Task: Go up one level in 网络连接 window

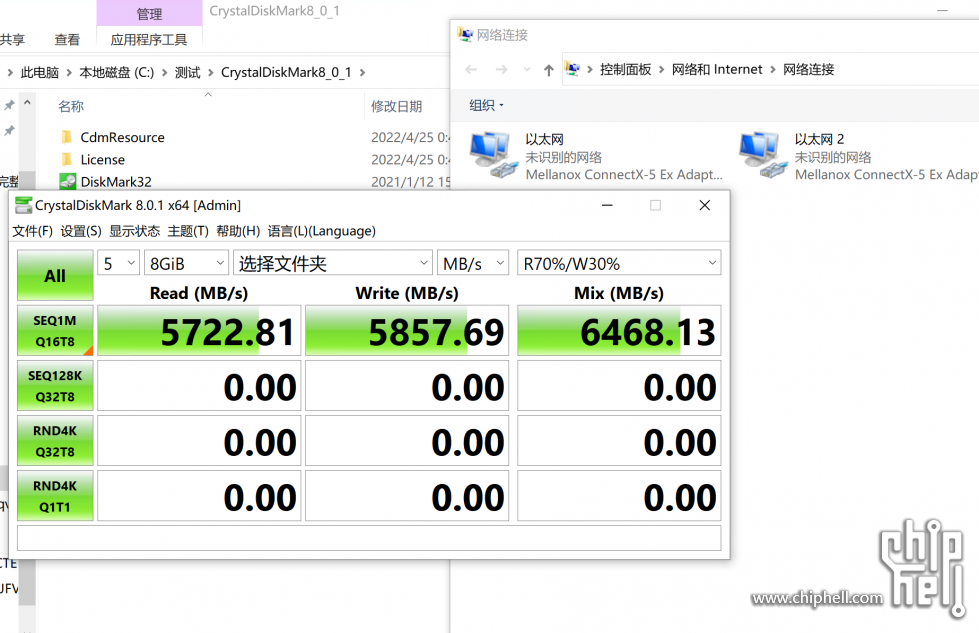Action: pyautogui.click(x=548, y=70)
